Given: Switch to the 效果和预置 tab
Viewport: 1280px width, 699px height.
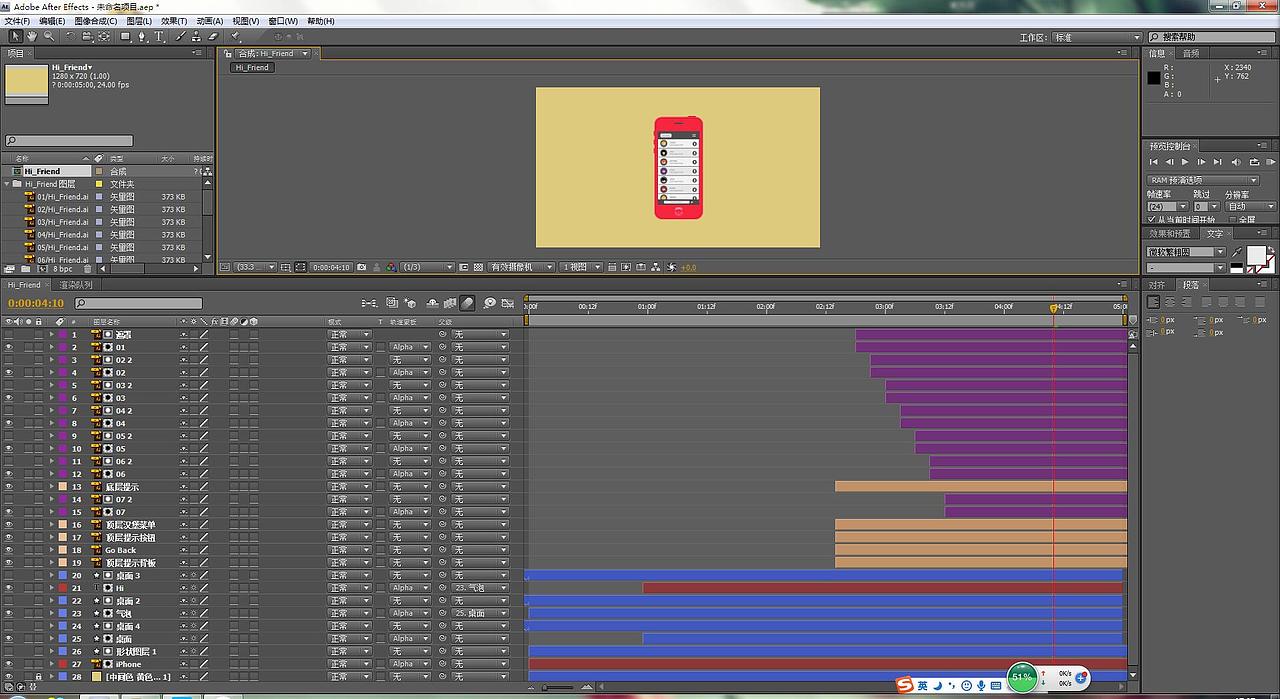Looking at the screenshot, I should click(x=1171, y=234).
